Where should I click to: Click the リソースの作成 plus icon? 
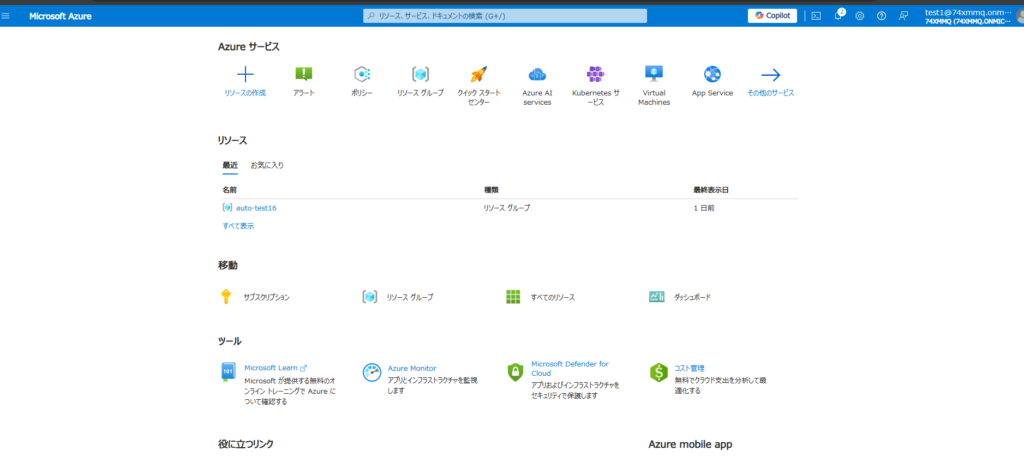click(245, 74)
